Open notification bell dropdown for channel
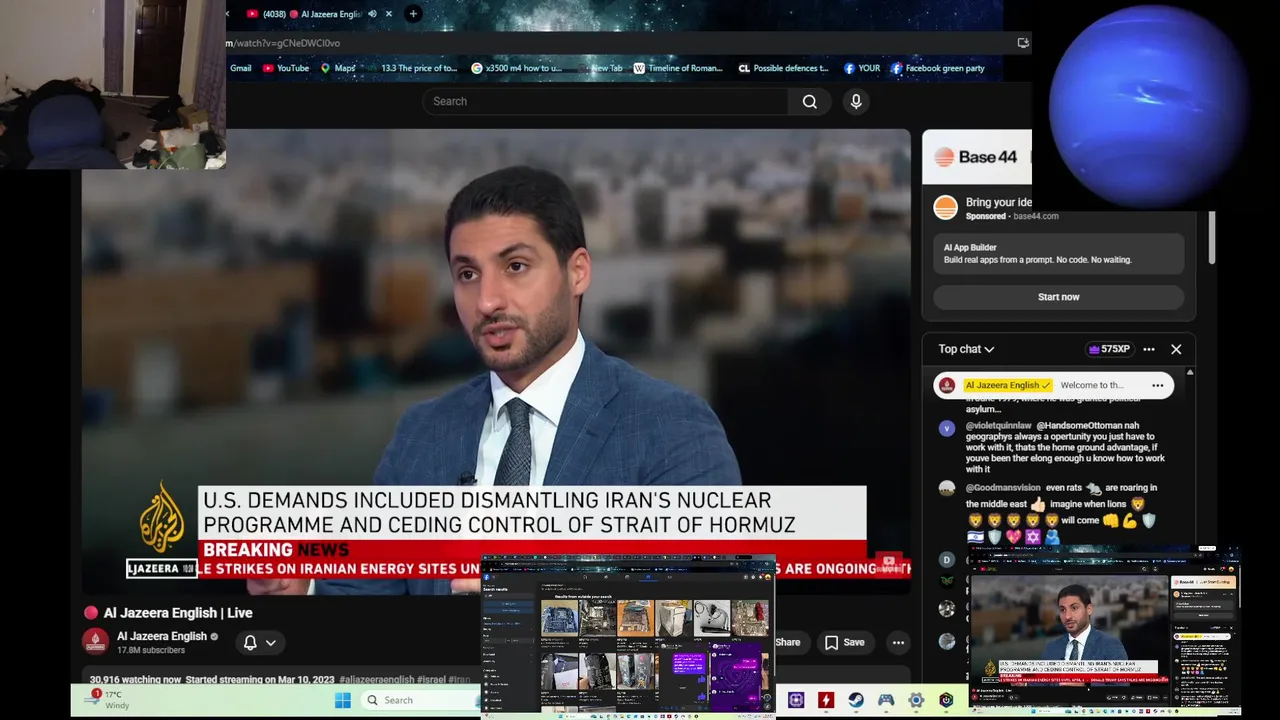Screen dimensions: 1280x720 tap(259, 642)
